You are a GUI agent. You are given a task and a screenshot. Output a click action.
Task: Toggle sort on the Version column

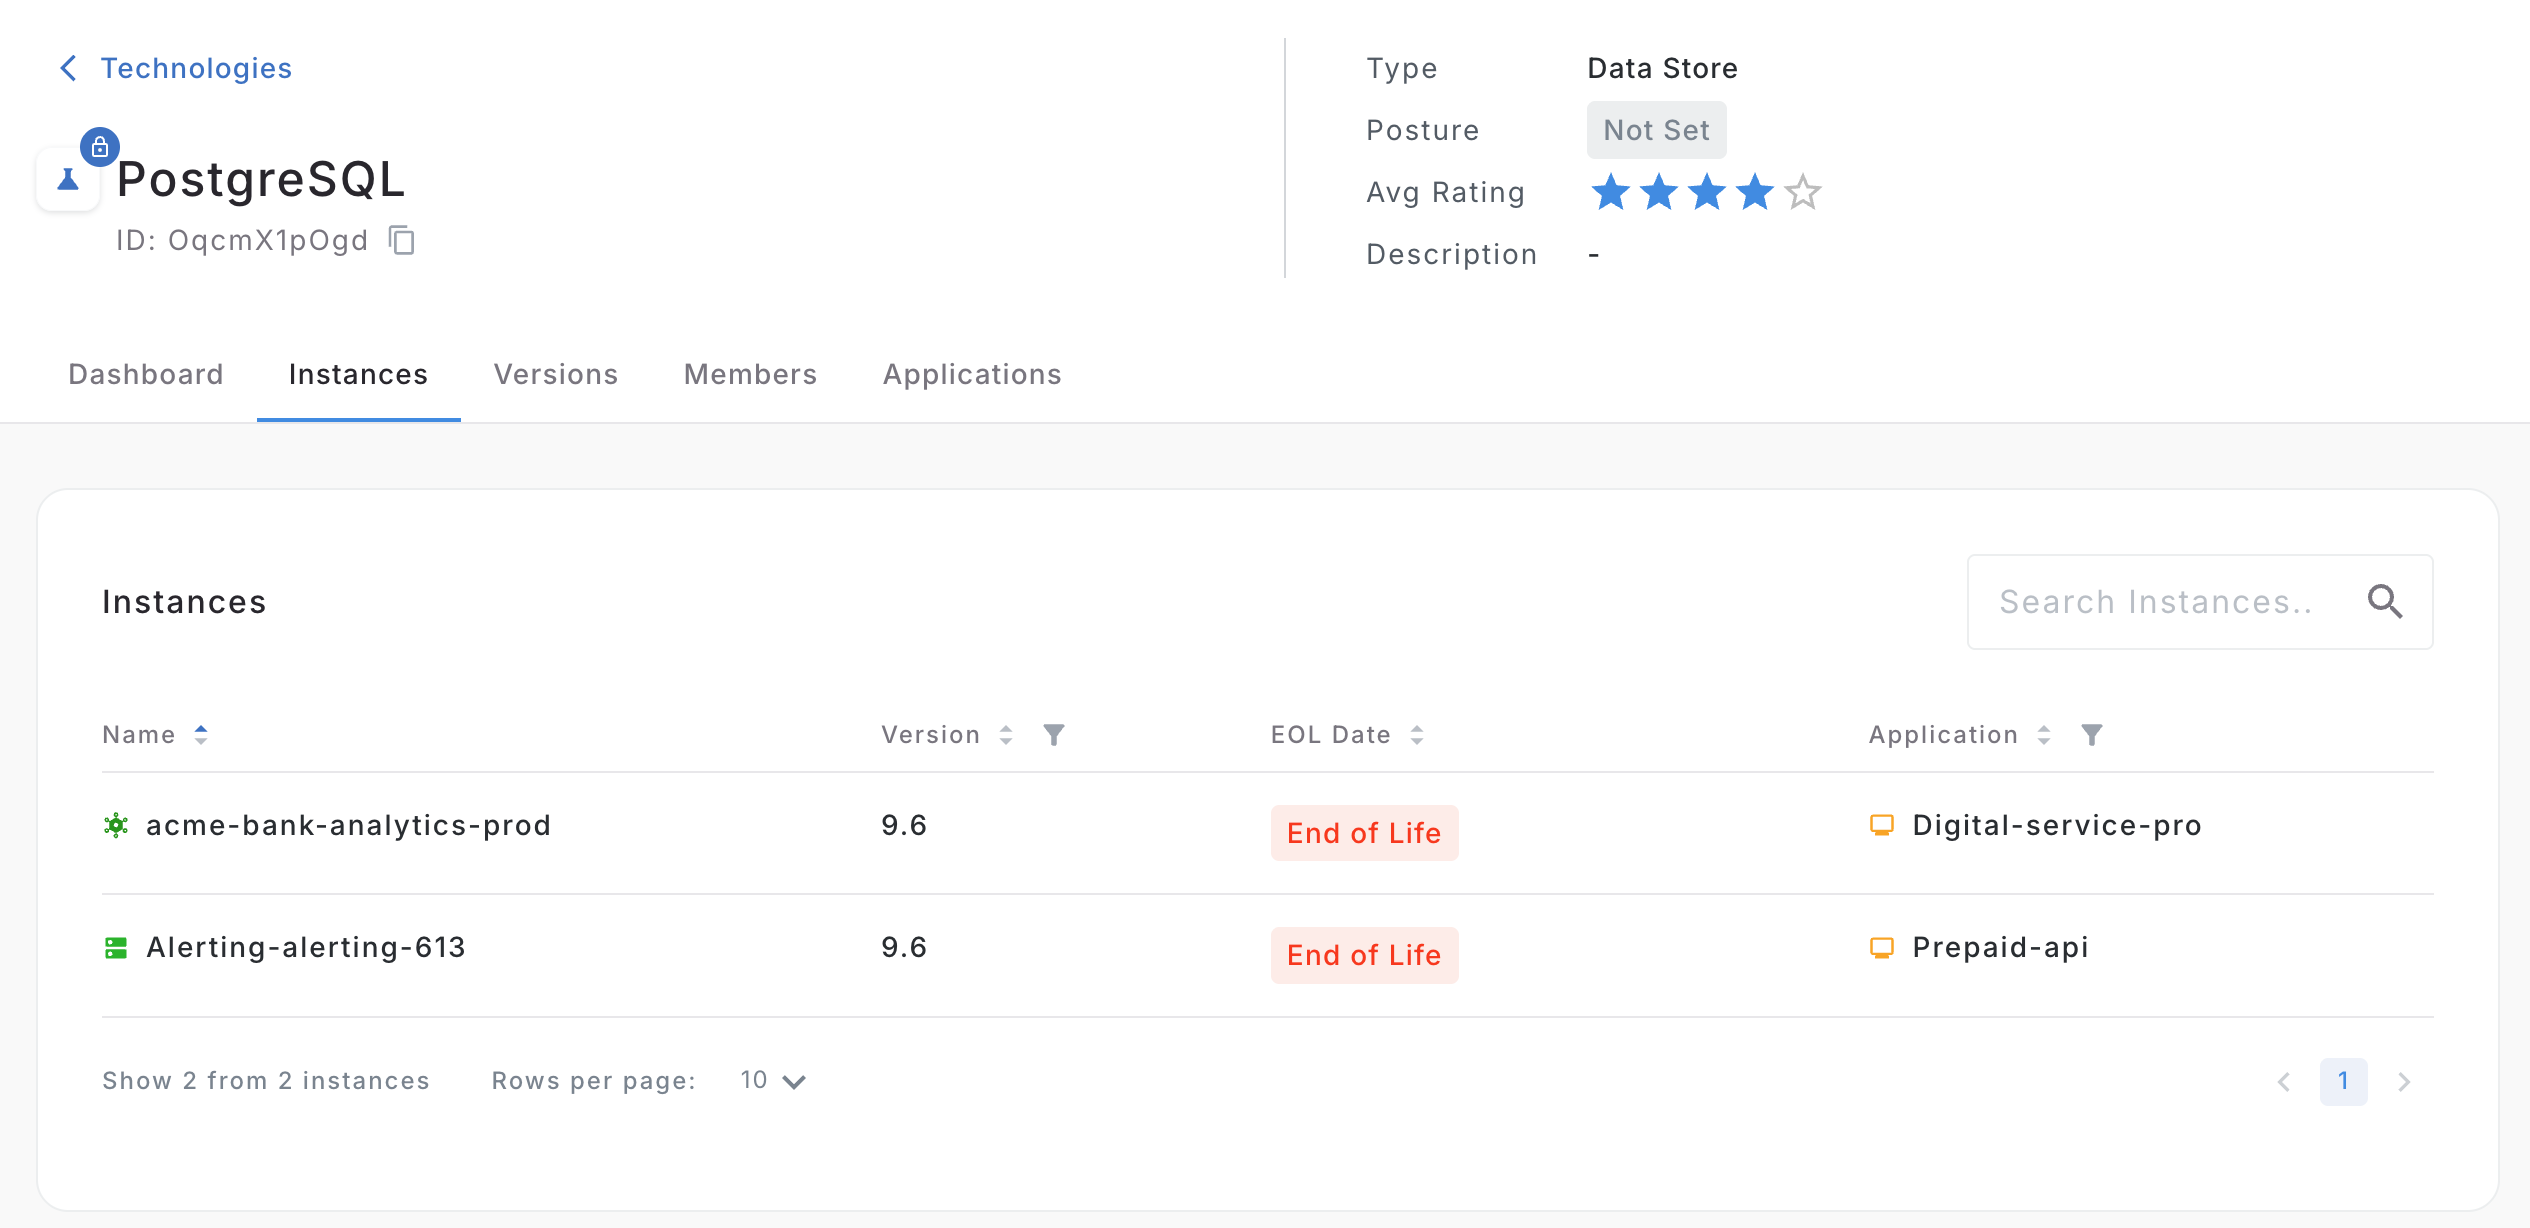tap(1006, 735)
